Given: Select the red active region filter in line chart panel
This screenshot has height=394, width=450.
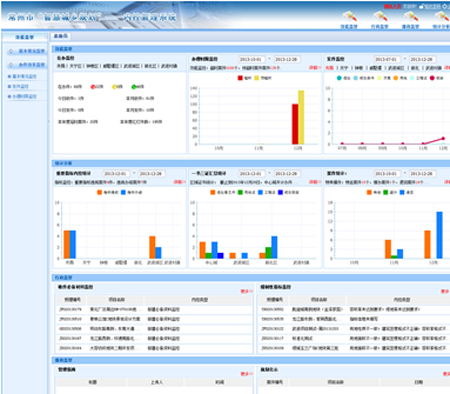Looking at the screenshot, I should tap(329, 68).
